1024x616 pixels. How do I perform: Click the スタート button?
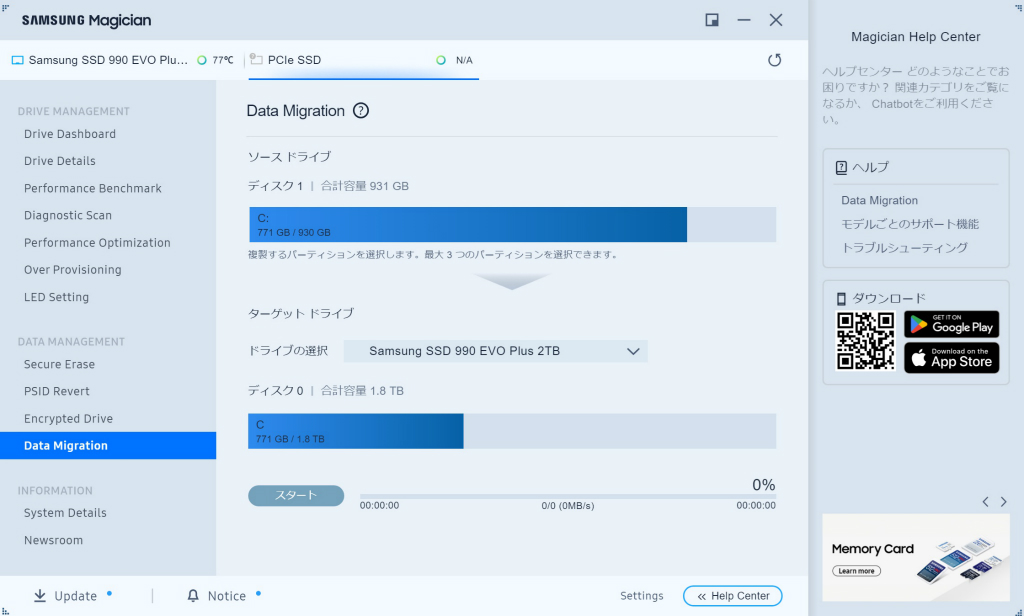[296, 496]
